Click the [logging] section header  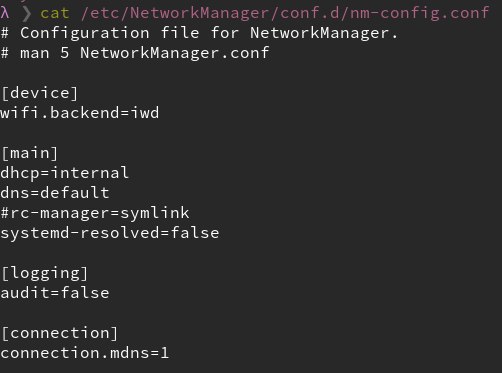pyautogui.click(x=44, y=273)
